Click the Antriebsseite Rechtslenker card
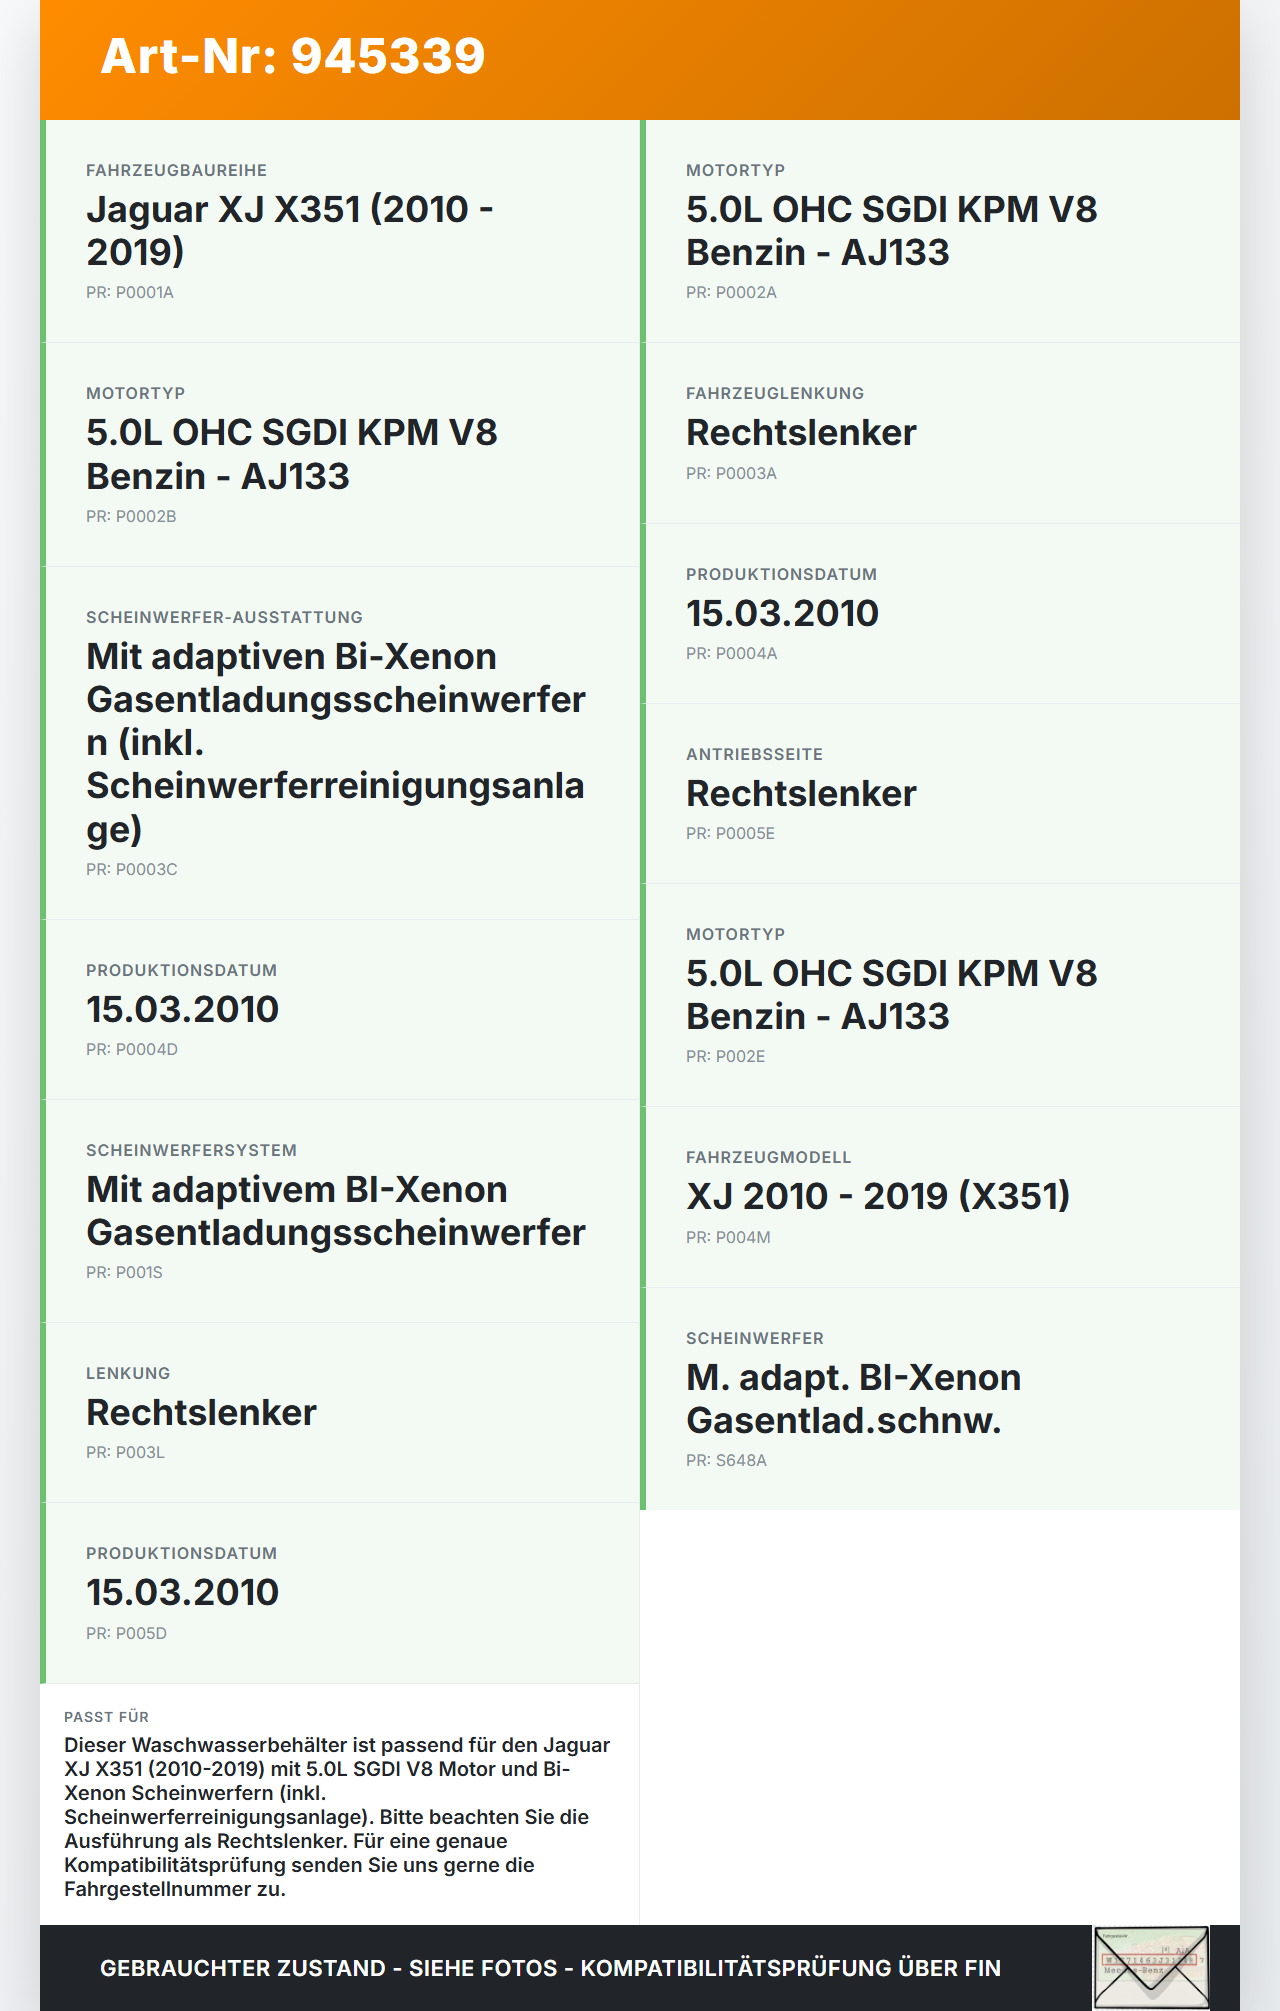 pyautogui.click(x=940, y=793)
